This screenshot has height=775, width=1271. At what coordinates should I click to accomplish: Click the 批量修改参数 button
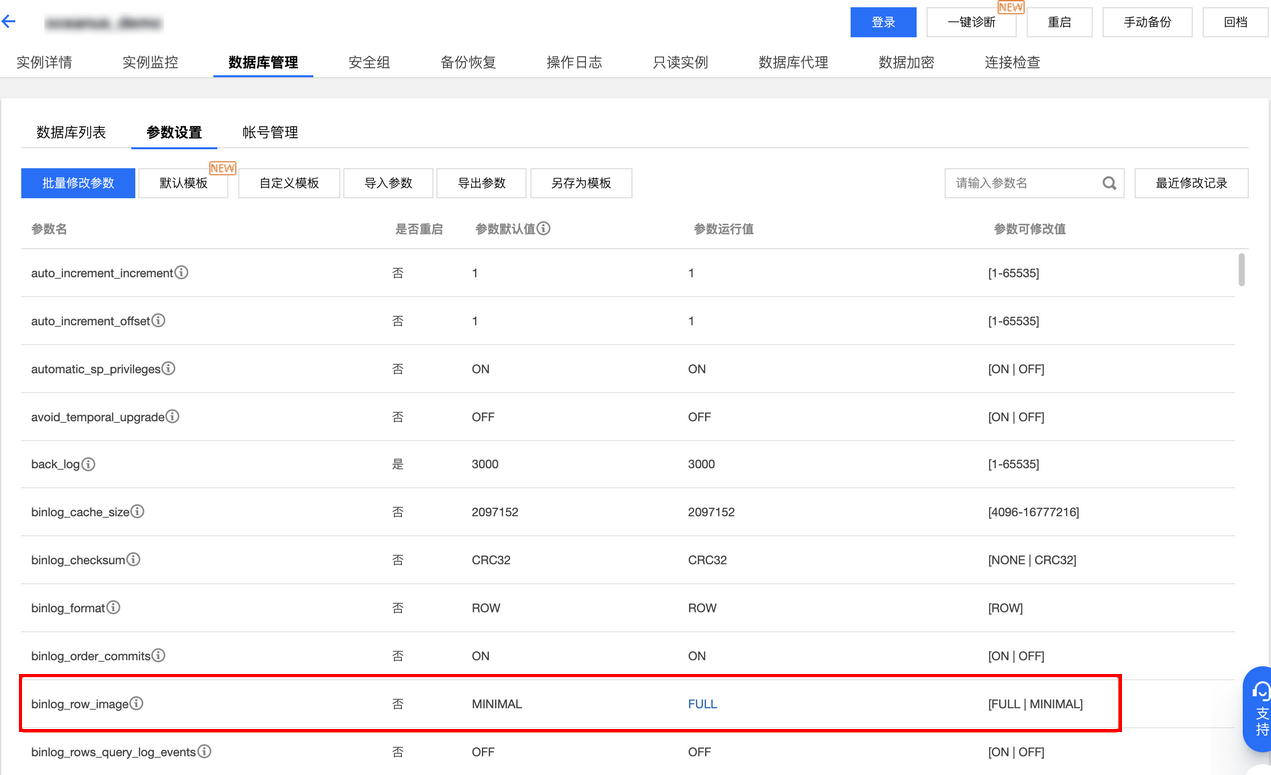point(78,183)
